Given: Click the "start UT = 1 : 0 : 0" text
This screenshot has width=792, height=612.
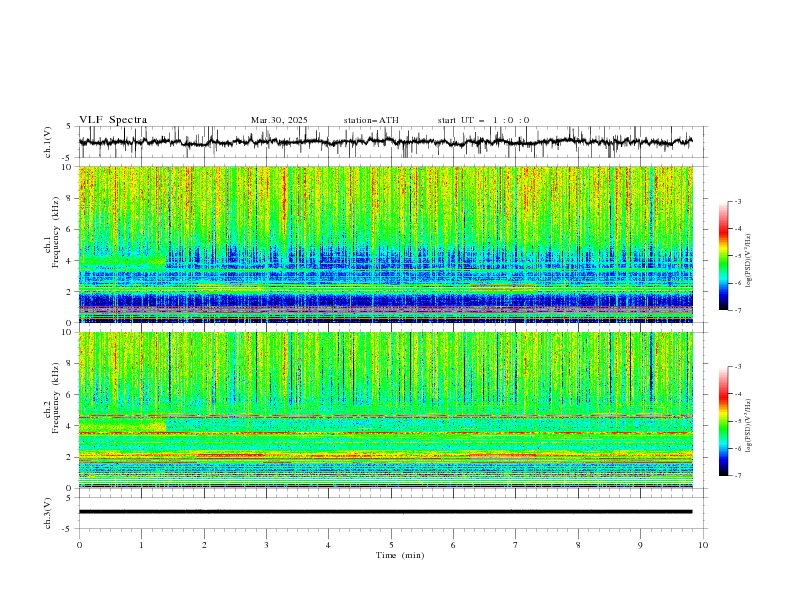Looking at the screenshot, I should point(483,120).
